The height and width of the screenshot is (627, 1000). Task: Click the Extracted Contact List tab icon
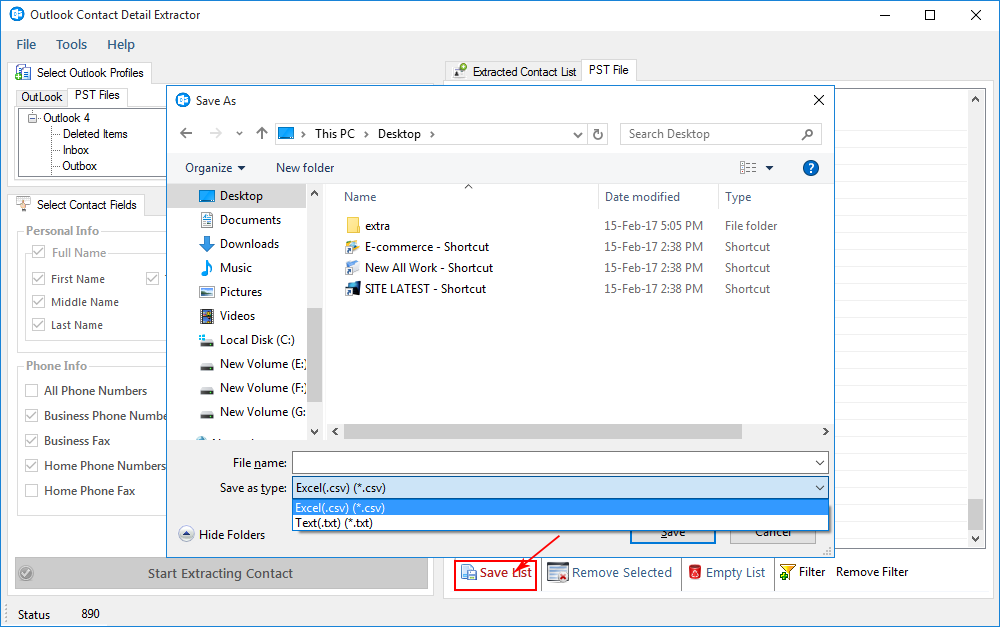(x=460, y=71)
